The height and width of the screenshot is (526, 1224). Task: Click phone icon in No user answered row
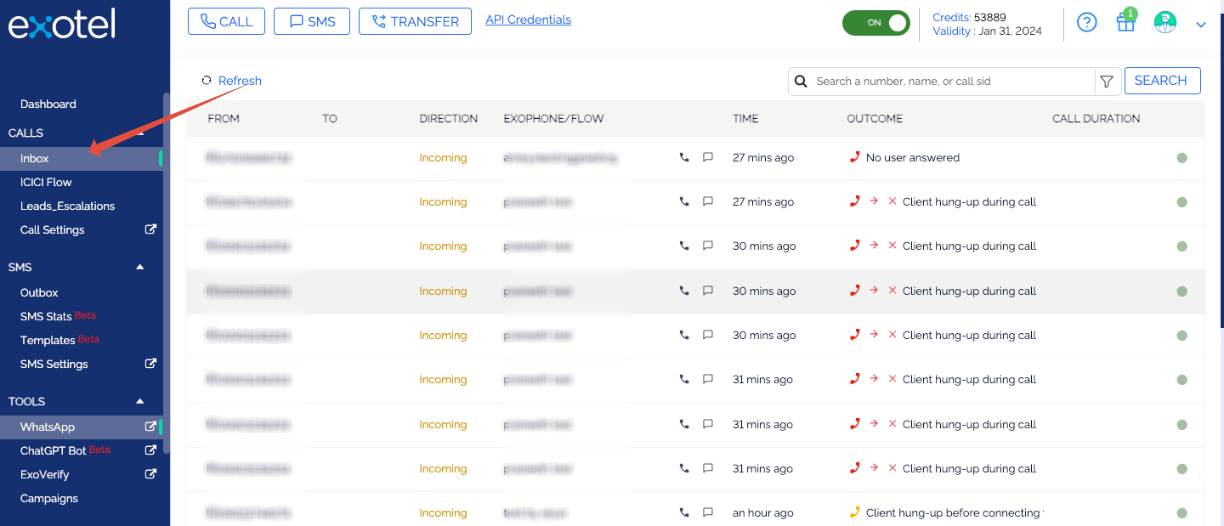(x=684, y=157)
